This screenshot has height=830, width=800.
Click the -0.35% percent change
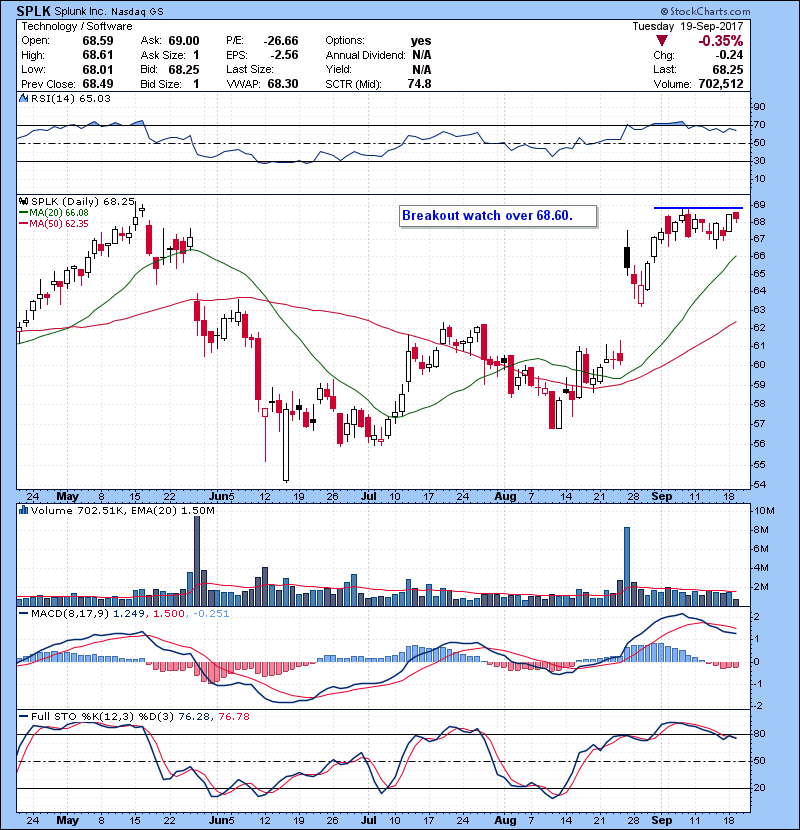click(721, 41)
